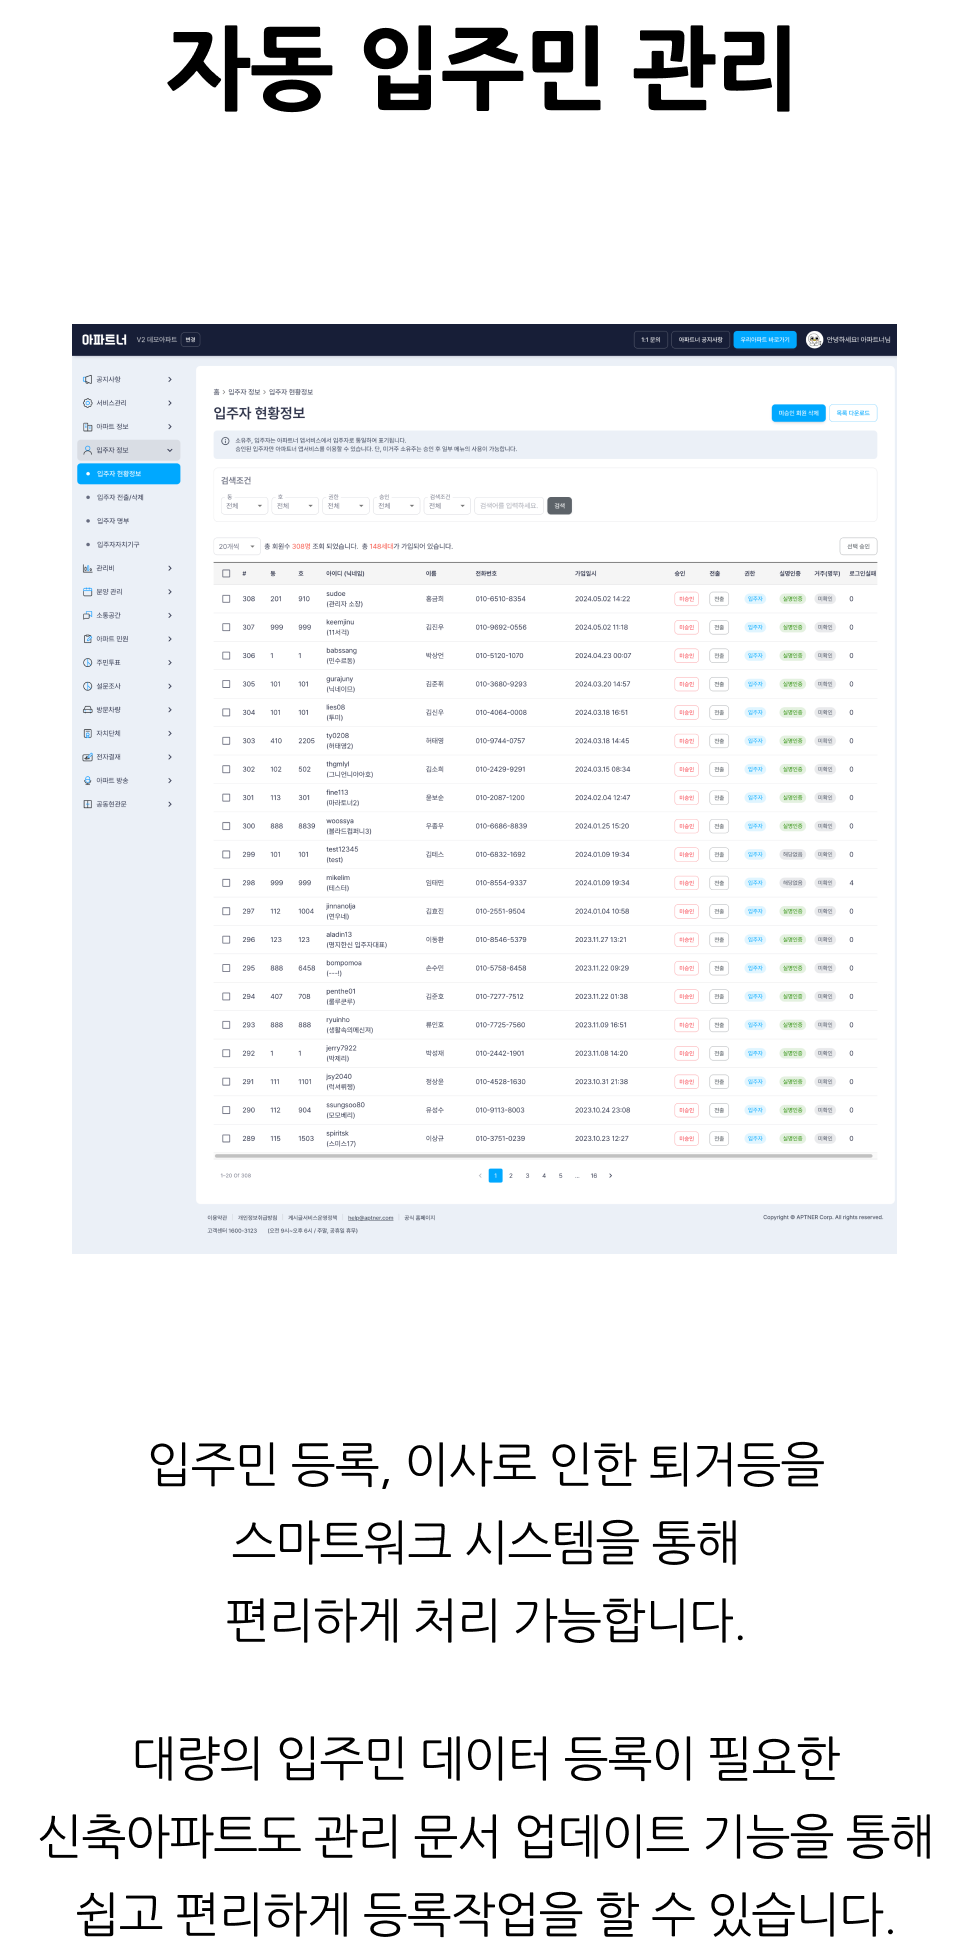
Task: Go to previous page with arrow
Action: (480, 1176)
